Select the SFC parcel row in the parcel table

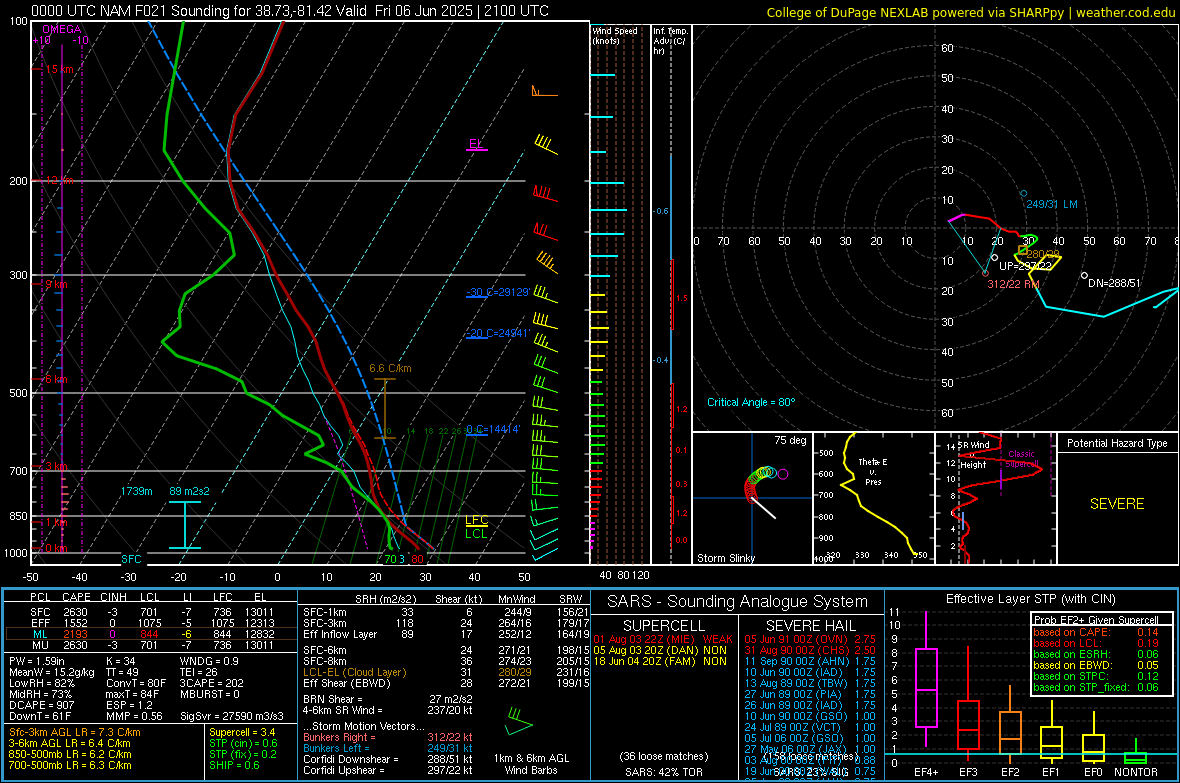pos(151,612)
